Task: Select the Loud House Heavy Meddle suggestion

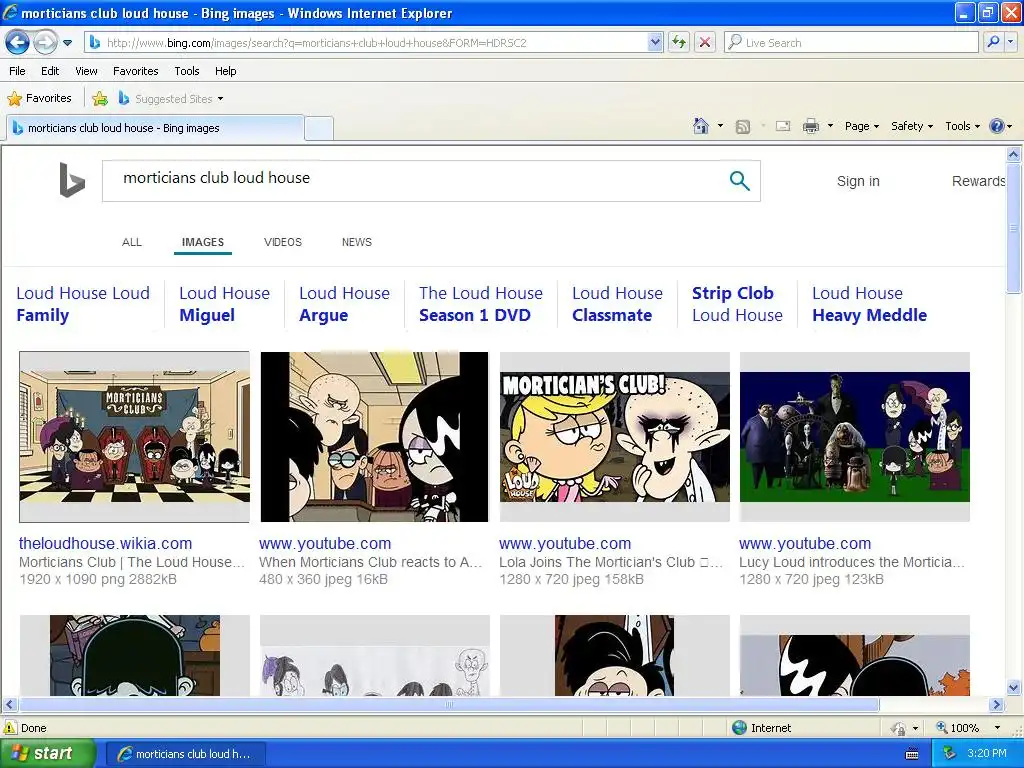Action: 869,304
